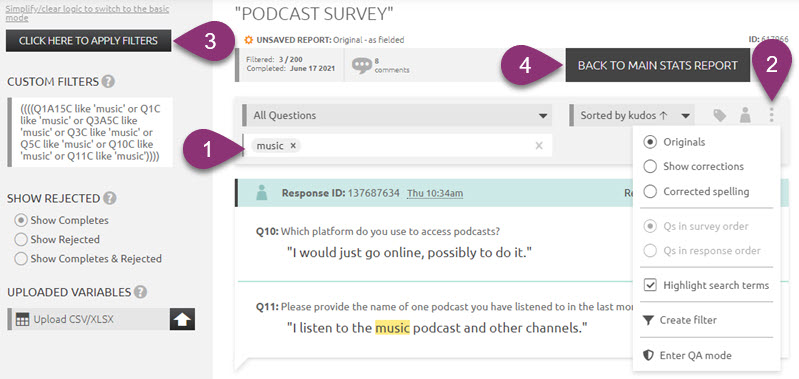Select the Show corrections option
The image size is (799, 379).
pos(650,166)
